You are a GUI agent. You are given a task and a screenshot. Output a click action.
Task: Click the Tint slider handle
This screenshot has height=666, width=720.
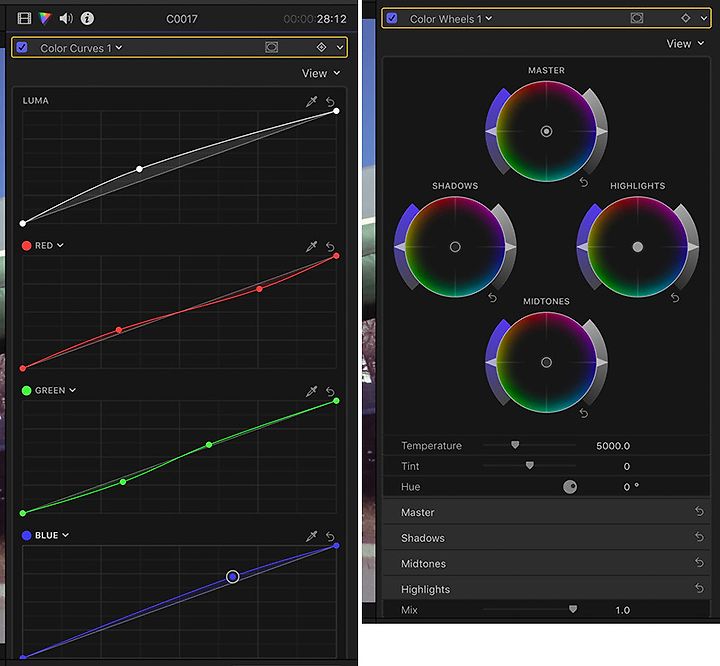(529, 465)
